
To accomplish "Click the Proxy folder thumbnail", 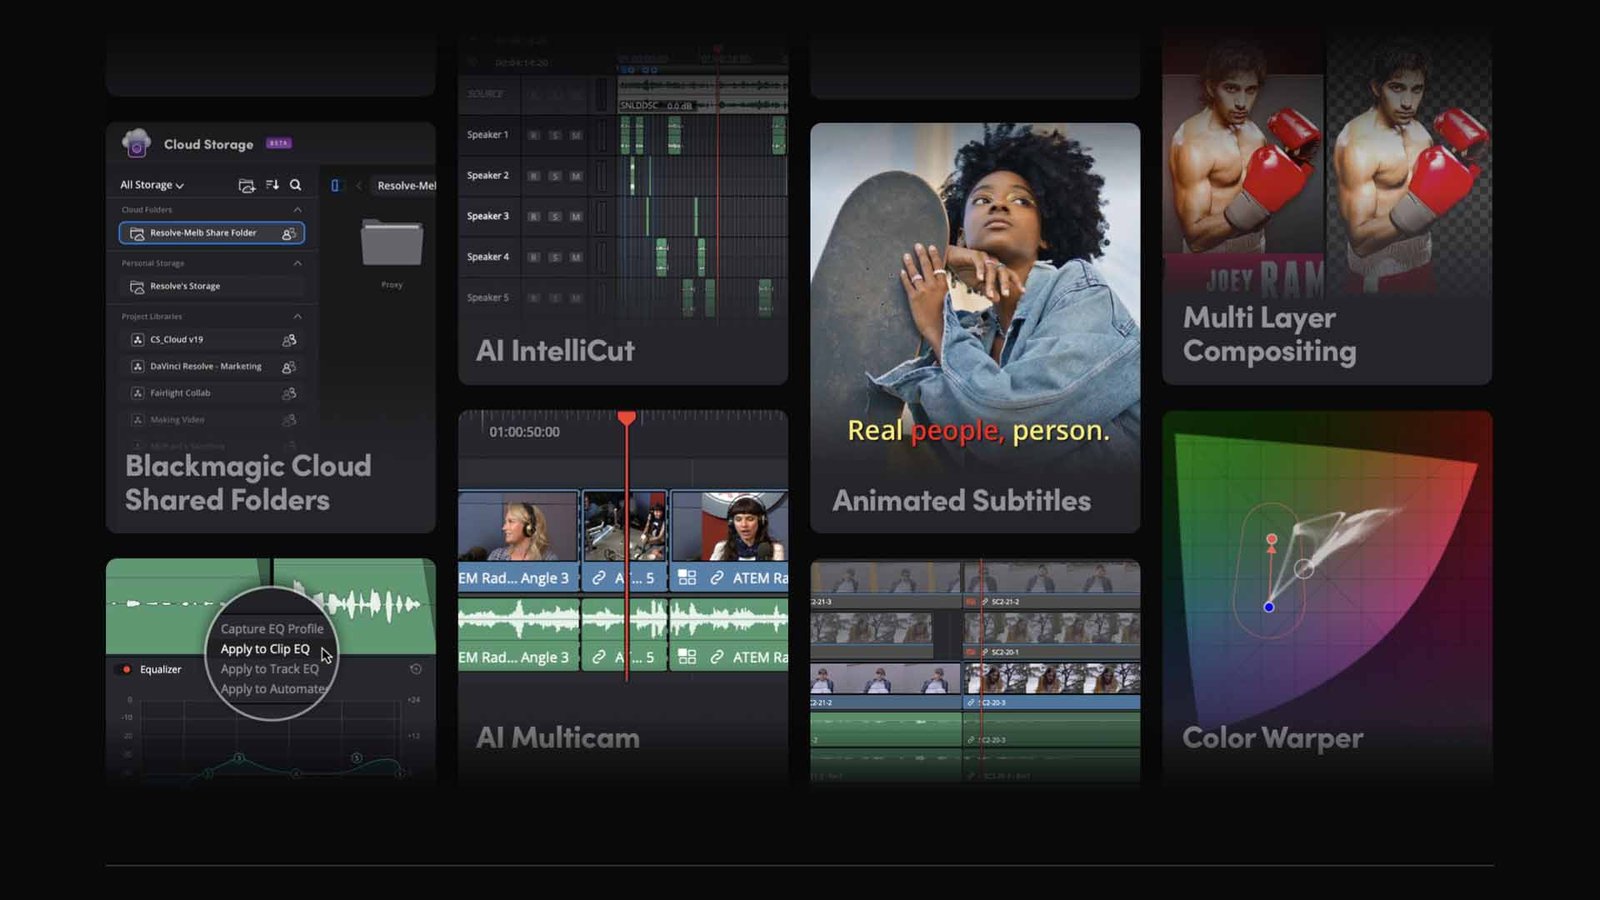I will click(391, 245).
